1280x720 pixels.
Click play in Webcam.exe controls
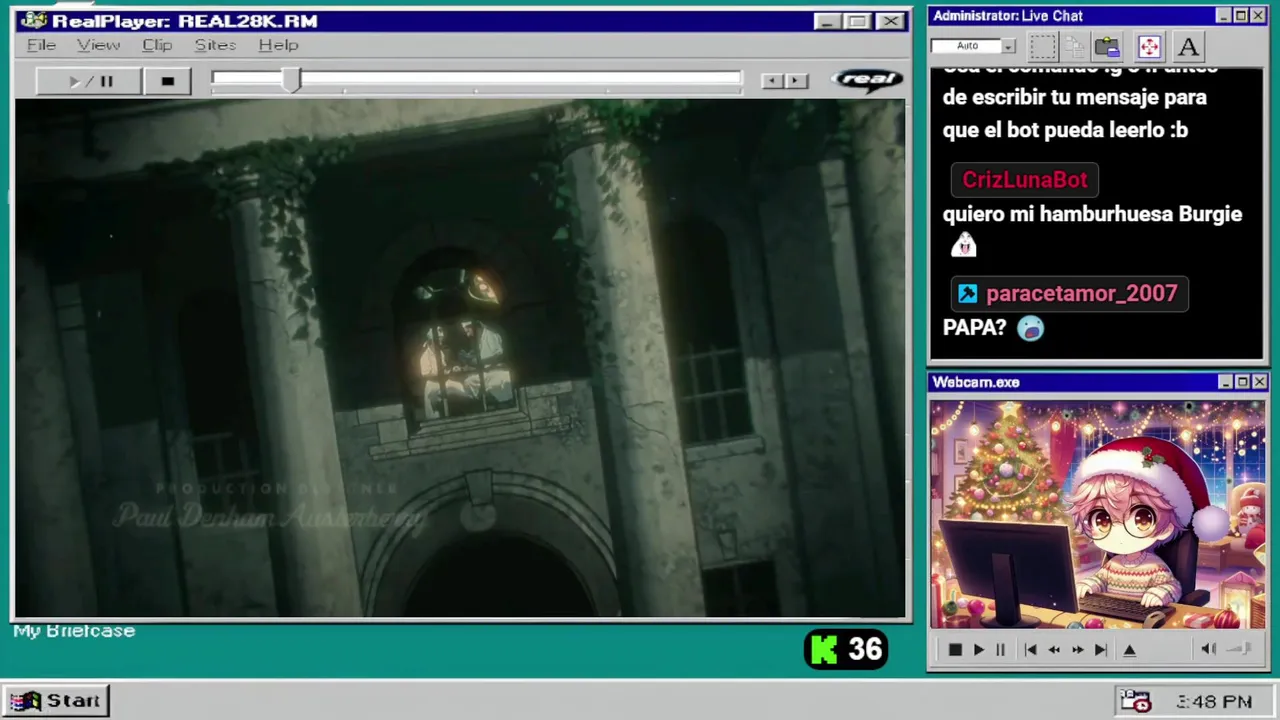coord(978,650)
